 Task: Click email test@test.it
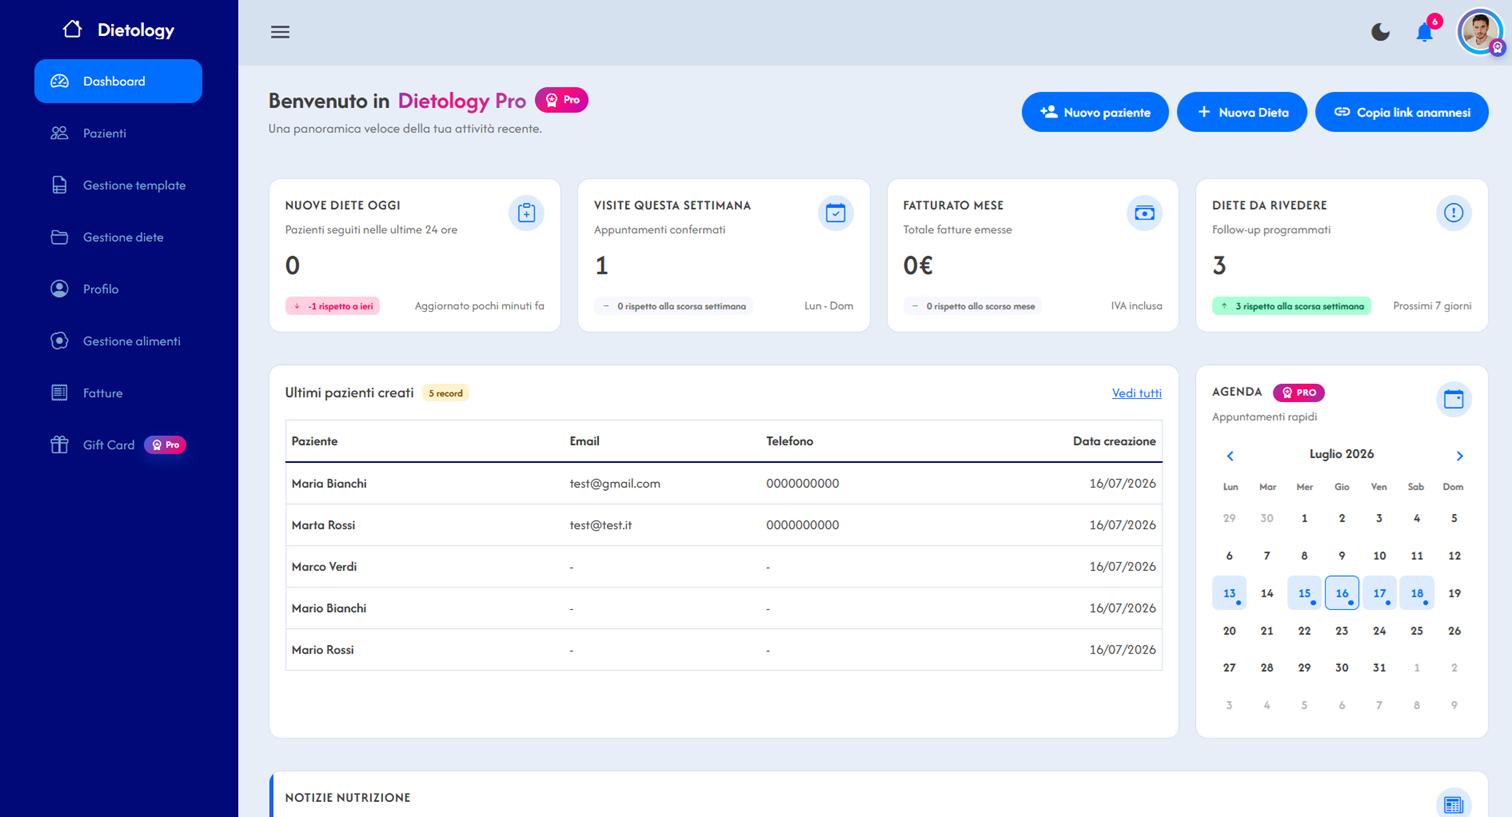[600, 525]
